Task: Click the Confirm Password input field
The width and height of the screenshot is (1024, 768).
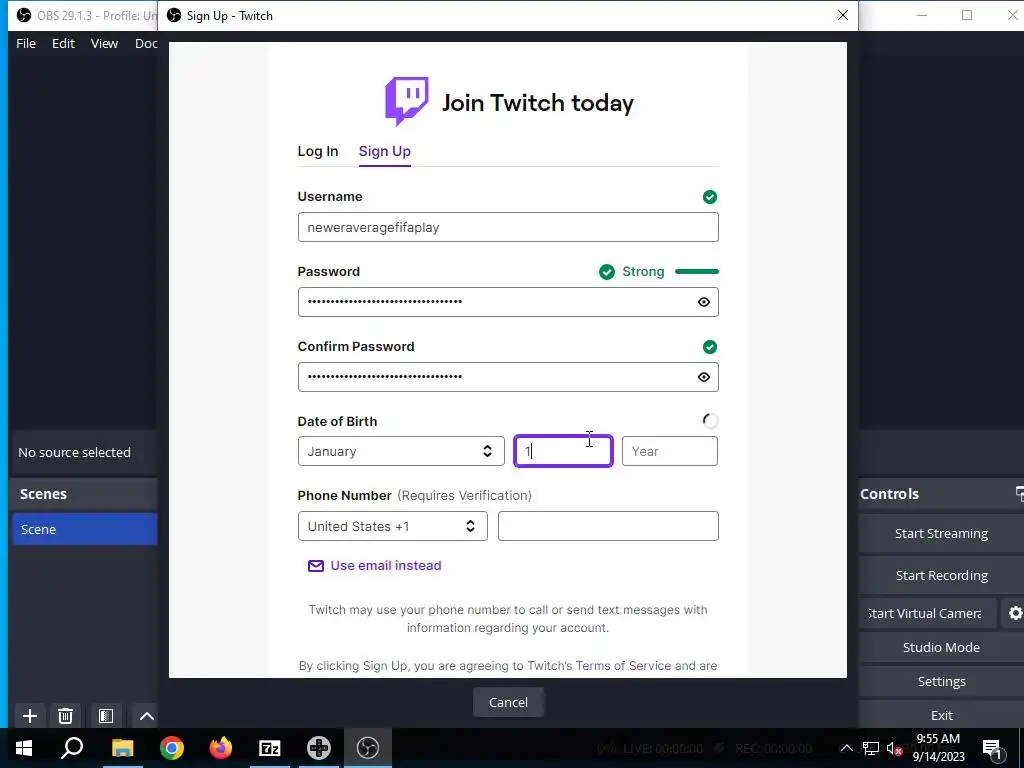Action: coord(508,377)
